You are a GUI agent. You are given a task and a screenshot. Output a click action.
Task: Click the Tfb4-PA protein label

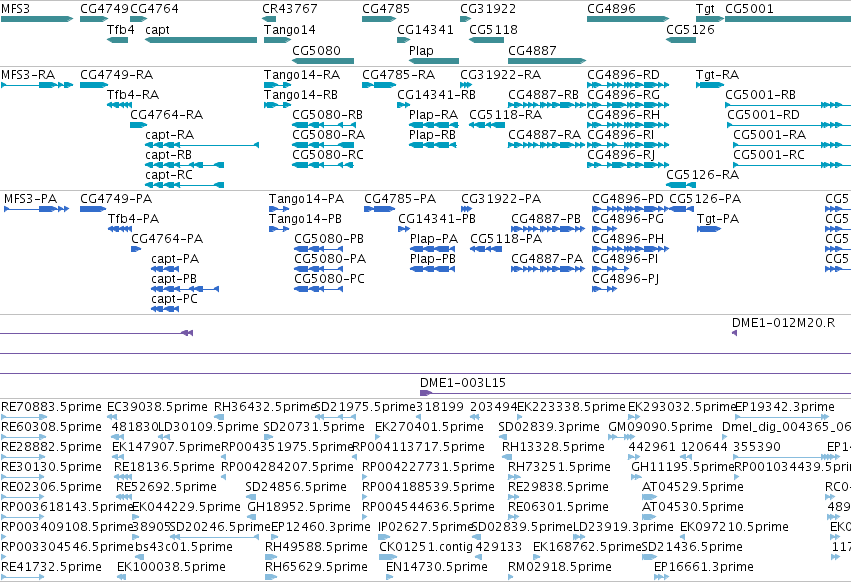tap(133, 219)
